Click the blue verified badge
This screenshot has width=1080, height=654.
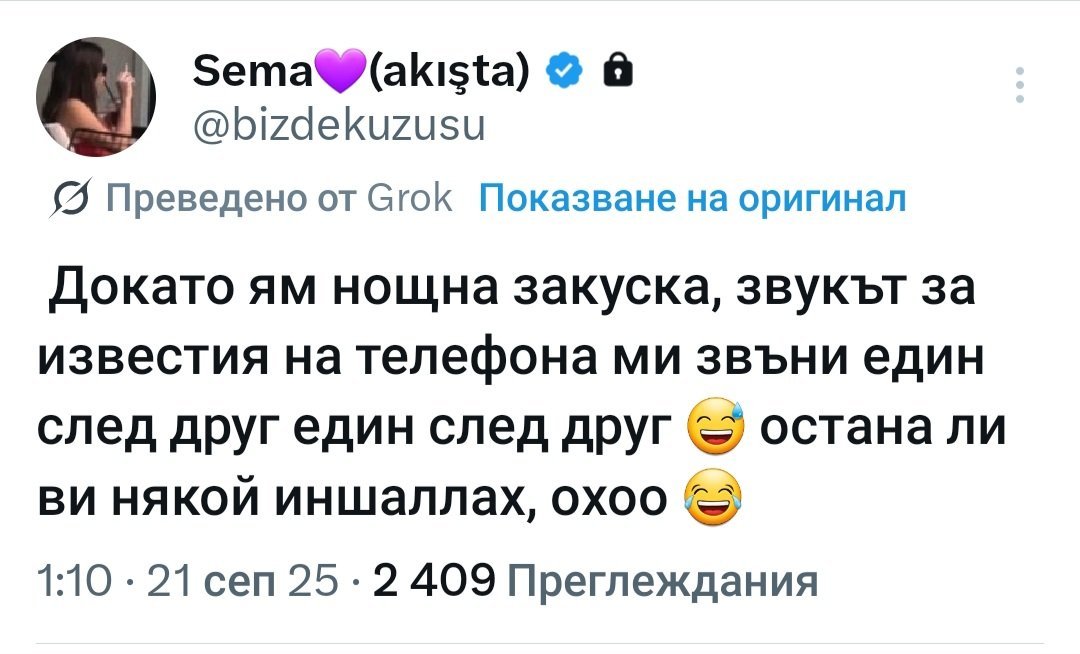pos(562,71)
